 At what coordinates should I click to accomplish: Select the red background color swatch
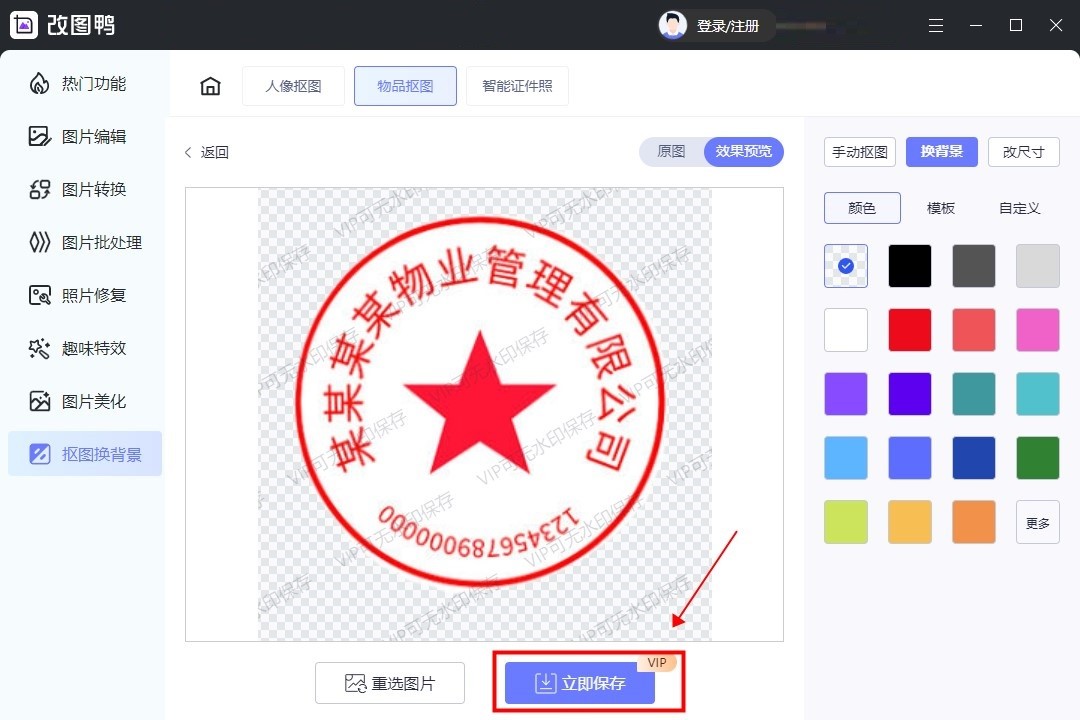[x=909, y=329]
